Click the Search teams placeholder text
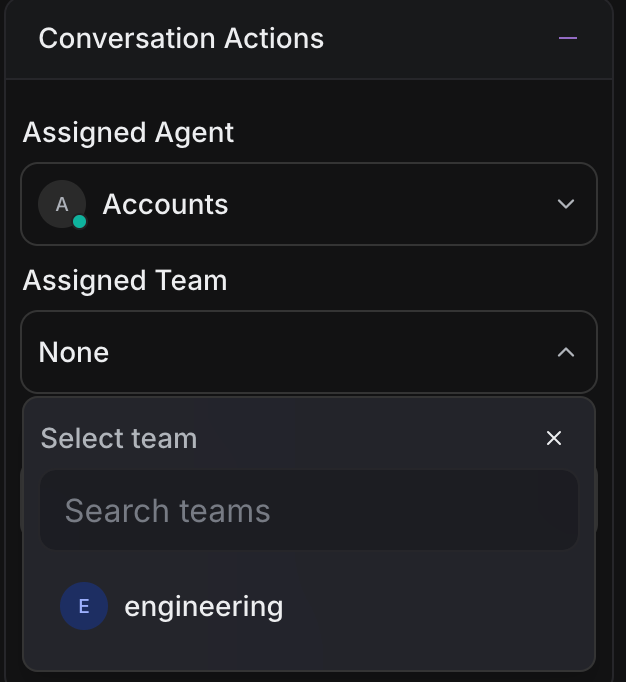Viewport: 626px width, 682px height. point(168,511)
